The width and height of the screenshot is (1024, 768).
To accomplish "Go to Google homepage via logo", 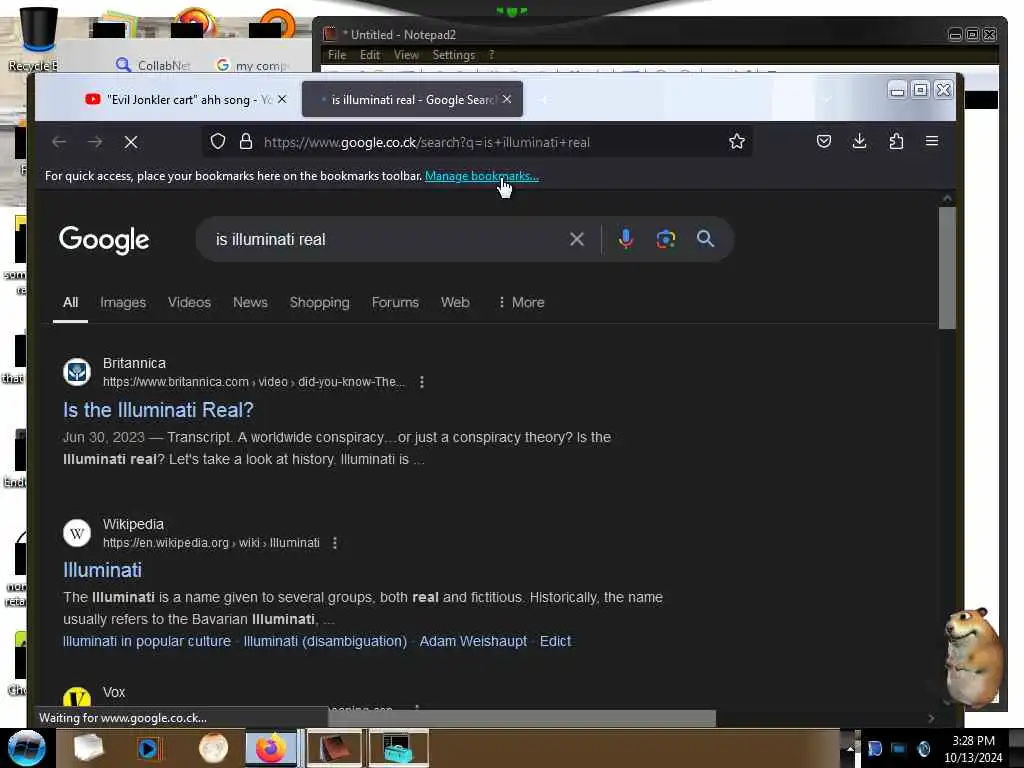I will (104, 240).
